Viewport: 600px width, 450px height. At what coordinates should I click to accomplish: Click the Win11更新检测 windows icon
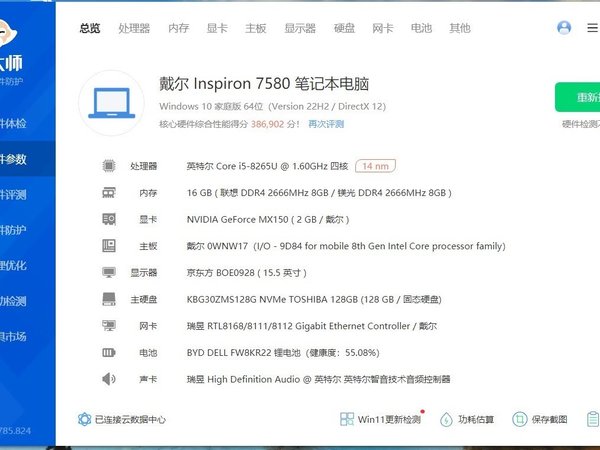[x=347, y=419]
